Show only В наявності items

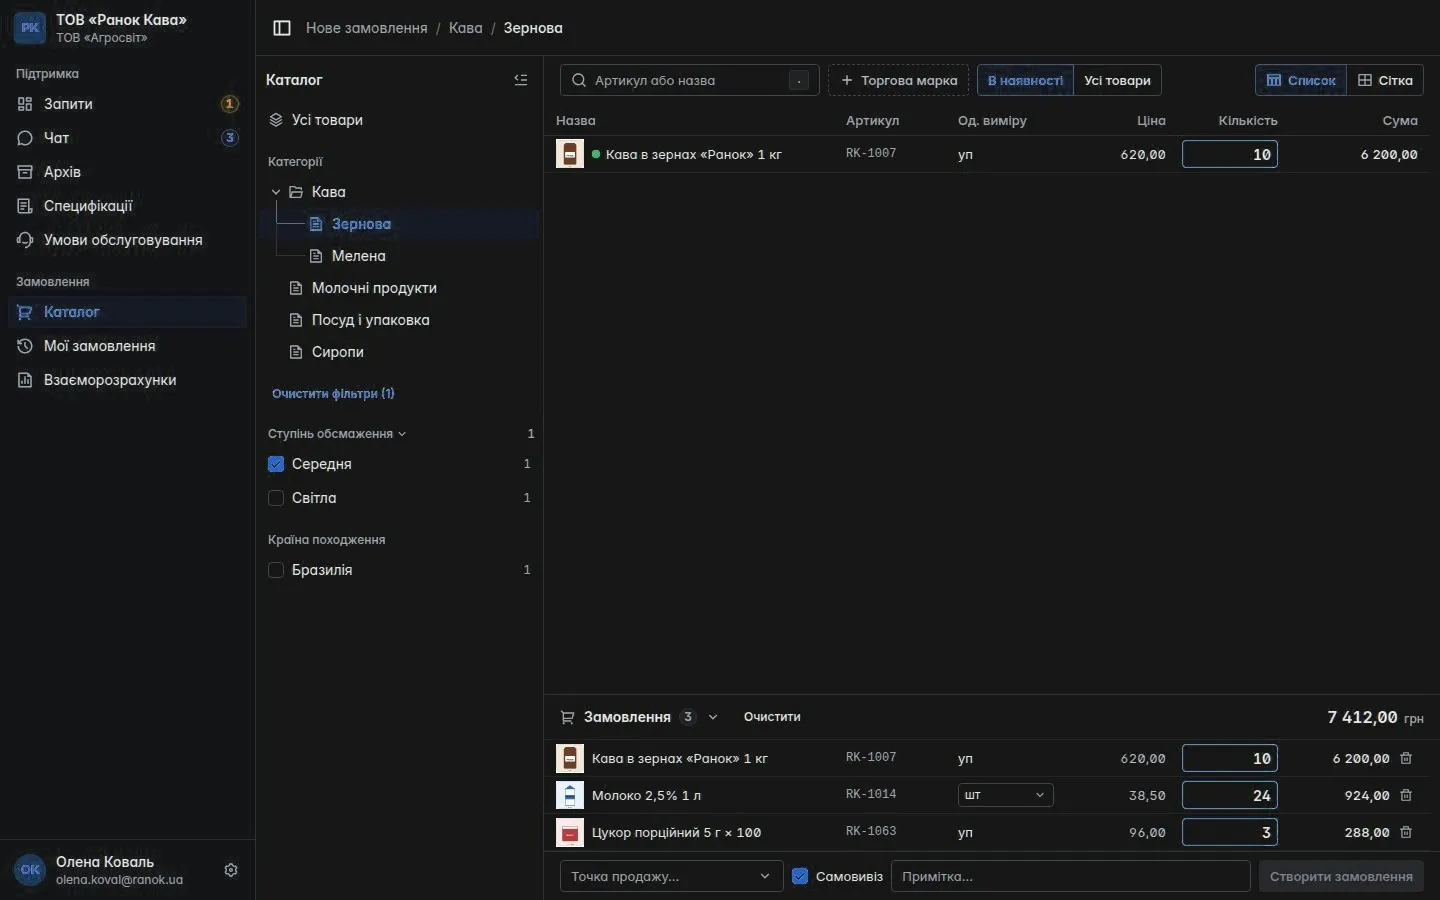coord(1025,80)
